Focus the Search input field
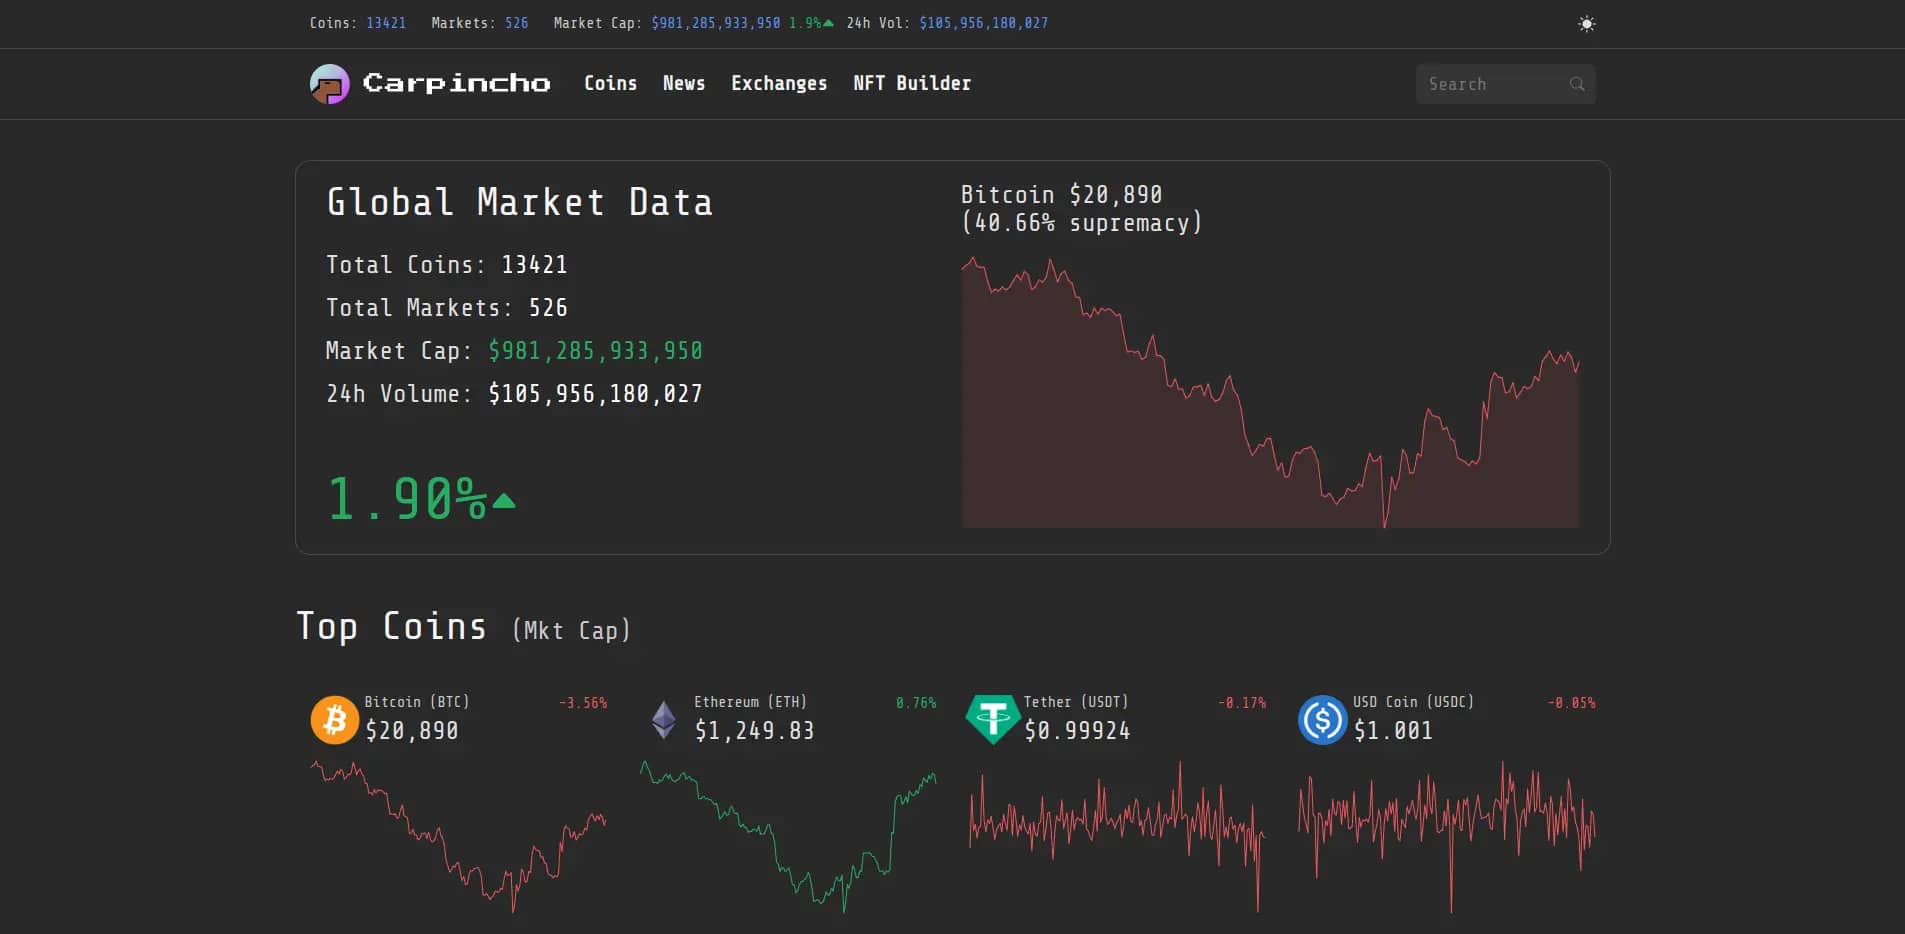Image resolution: width=1905 pixels, height=934 pixels. pos(1505,84)
